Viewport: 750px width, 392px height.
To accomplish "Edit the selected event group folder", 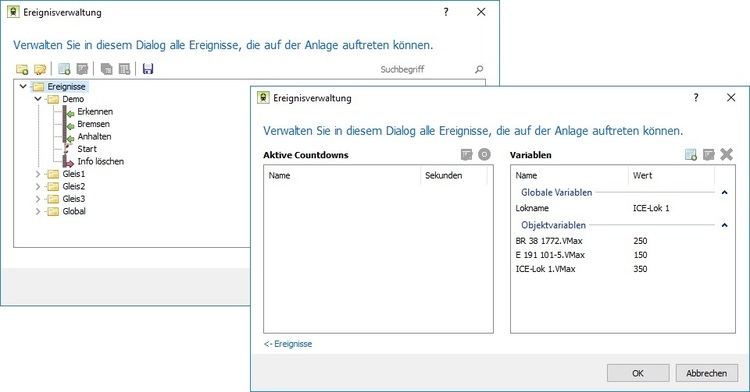I will (x=40, y=69).
